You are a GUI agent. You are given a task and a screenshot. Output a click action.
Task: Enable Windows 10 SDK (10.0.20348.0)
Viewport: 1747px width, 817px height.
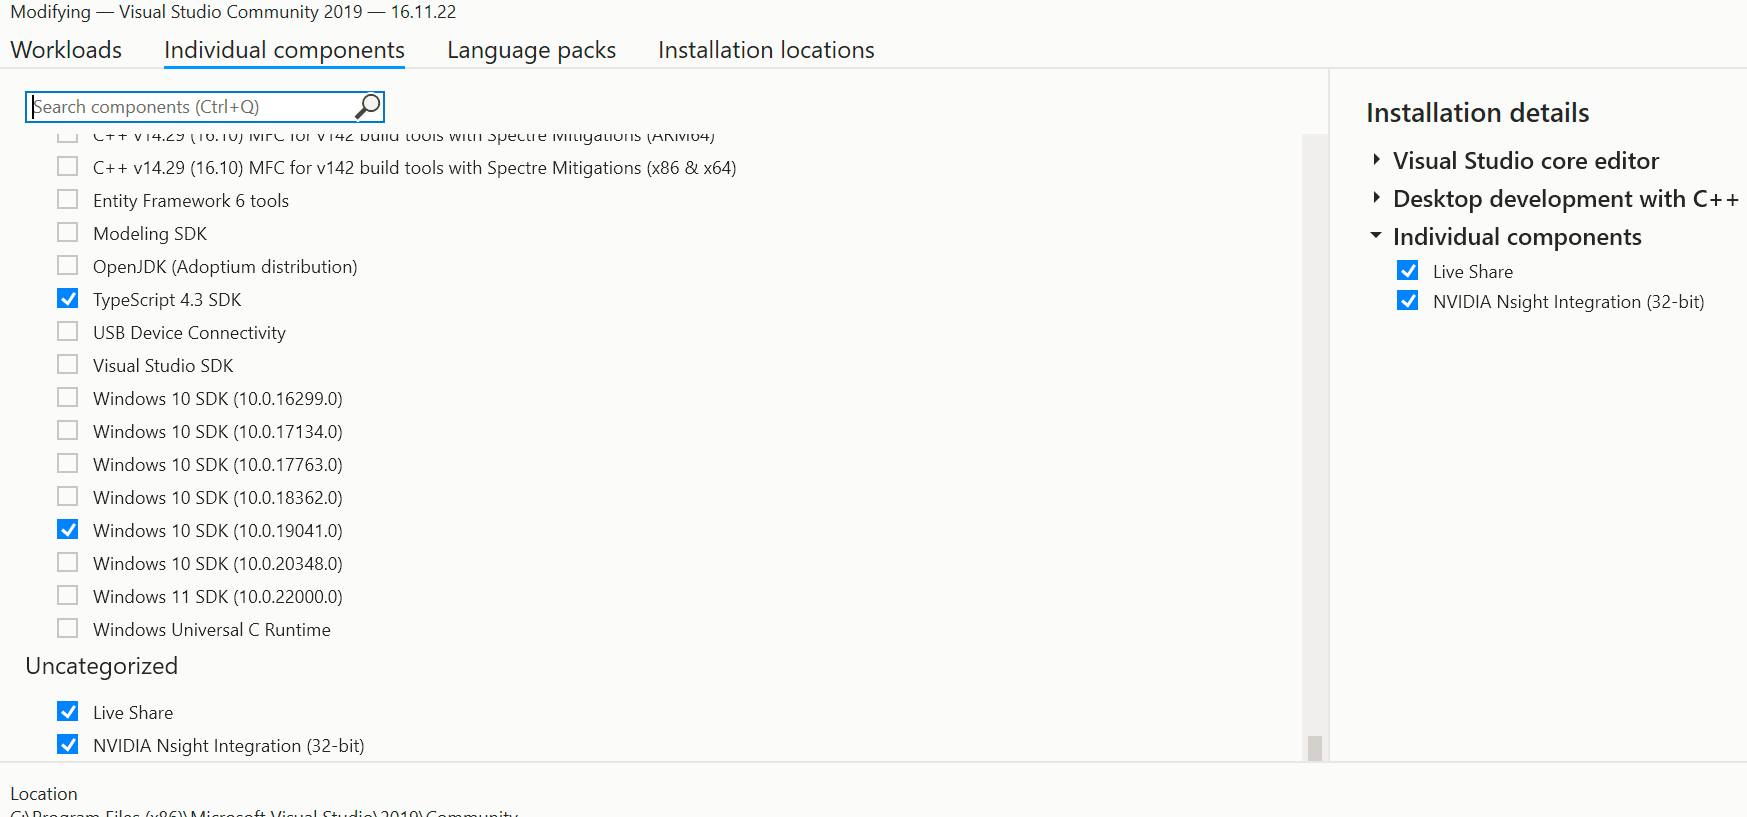[x=68, y=562]
